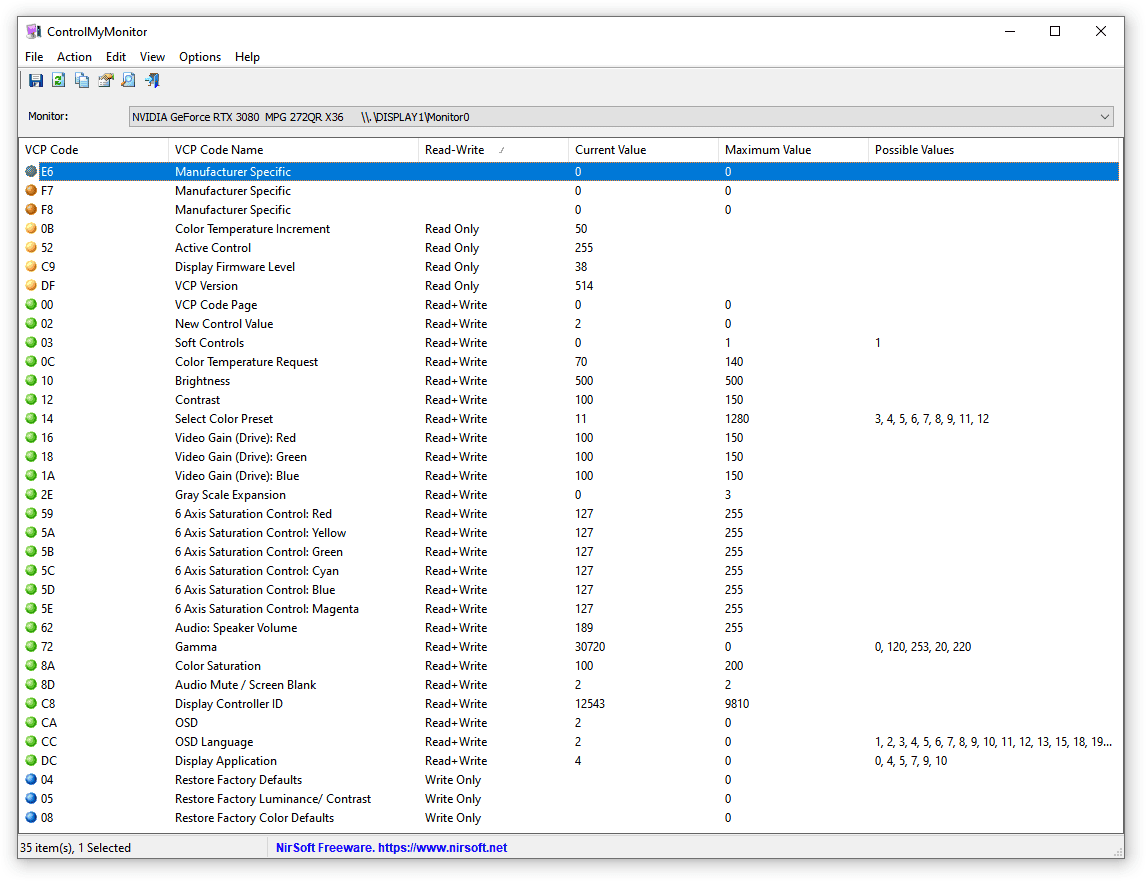Sort by the VCP Code Name column header
1146x881 pixels.
click(x=219, y=150)
